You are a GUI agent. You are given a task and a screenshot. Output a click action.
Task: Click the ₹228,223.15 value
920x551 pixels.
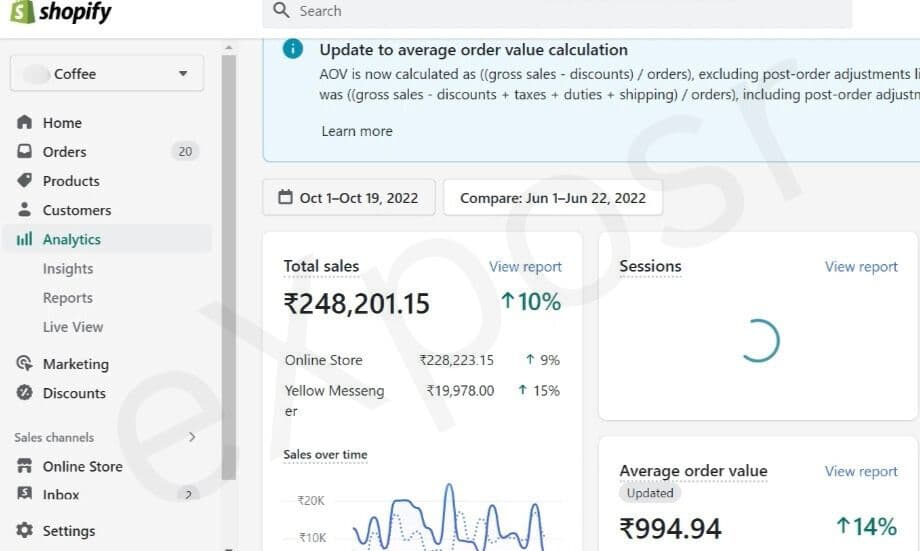tap(456, 360)
